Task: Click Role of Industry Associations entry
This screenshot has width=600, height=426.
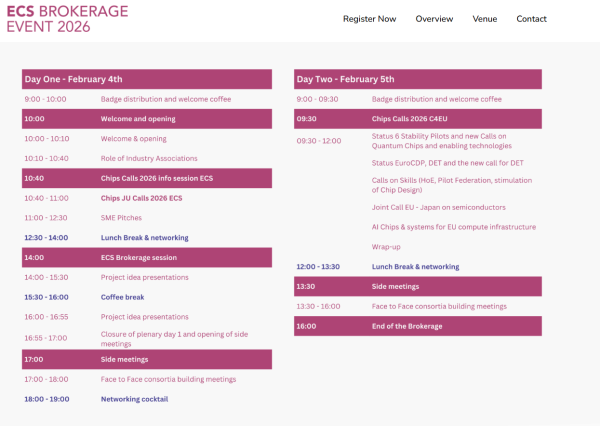Action: tap(149, 158)
